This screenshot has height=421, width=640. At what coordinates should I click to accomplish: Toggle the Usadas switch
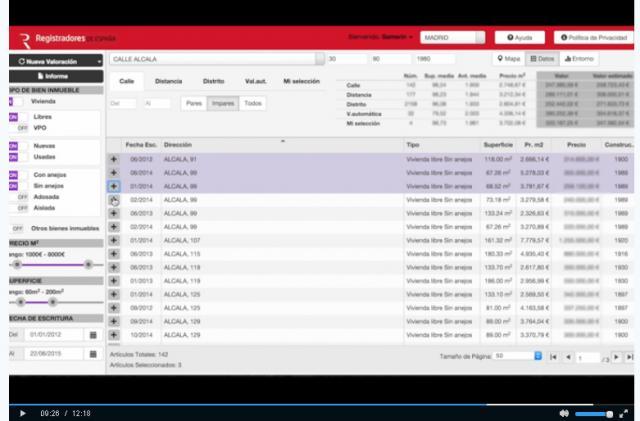(18, 157)
